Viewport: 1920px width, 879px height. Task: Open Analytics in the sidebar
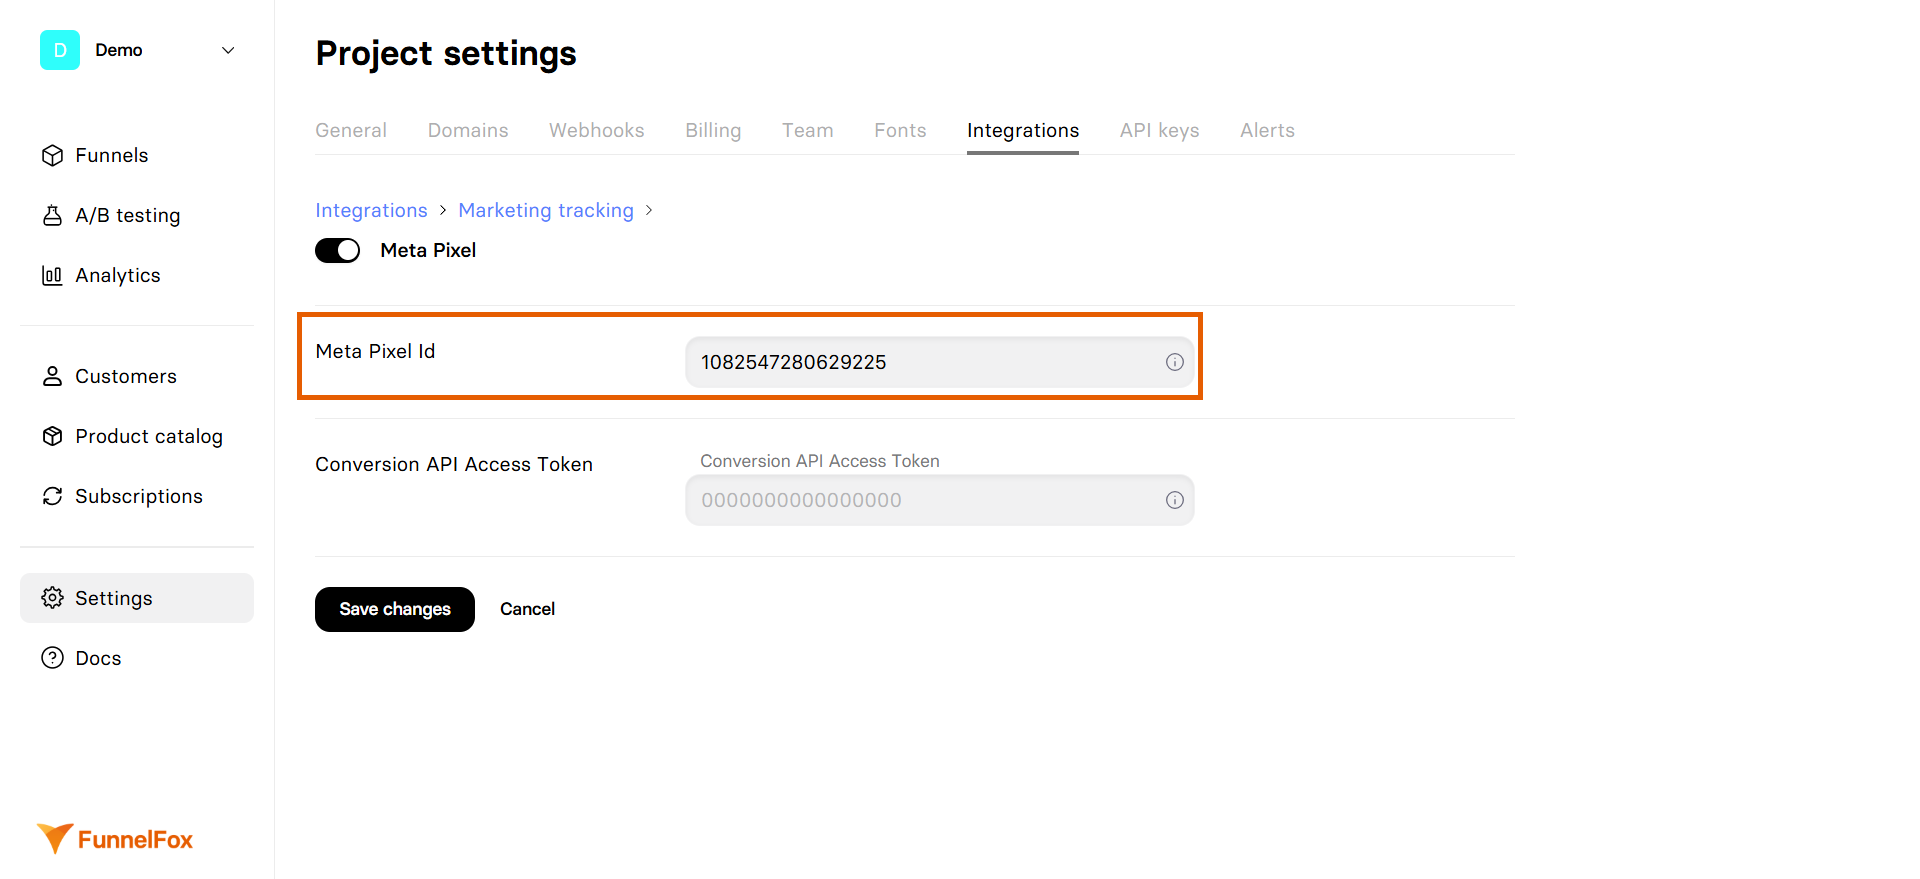click(x=137, y=275)
